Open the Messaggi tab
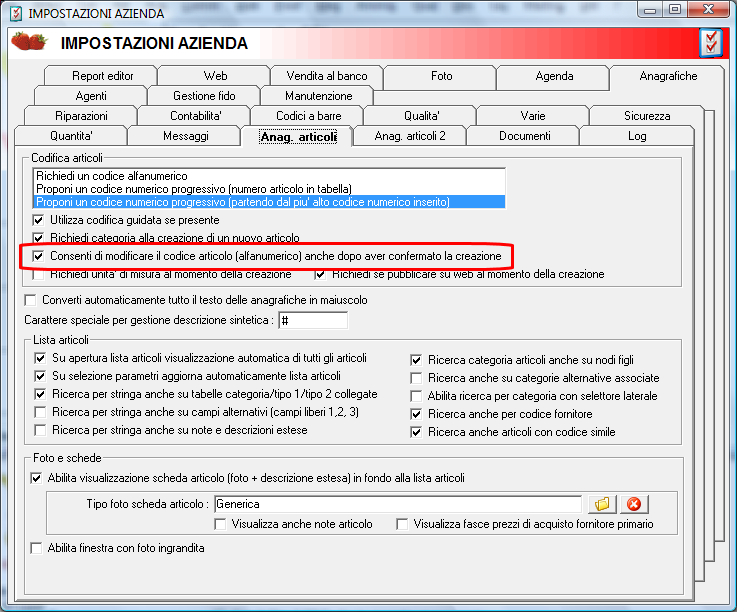This screenshot has height=612, width=737. click(x=186, y=136)
